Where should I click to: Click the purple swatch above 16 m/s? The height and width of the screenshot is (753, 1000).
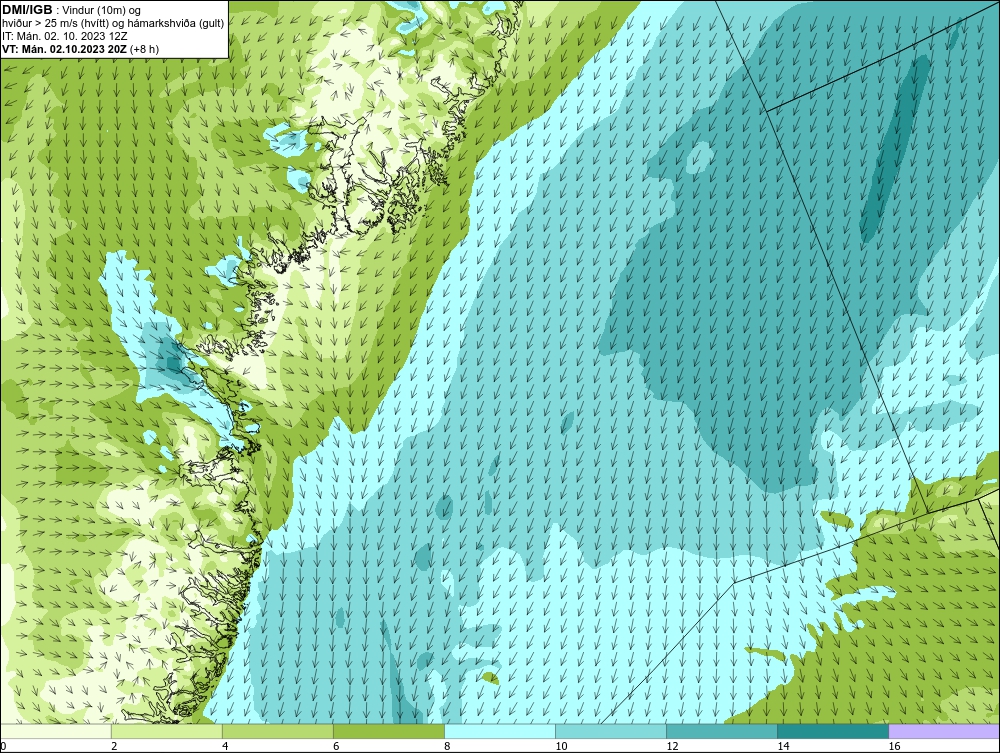click(944, 731)
